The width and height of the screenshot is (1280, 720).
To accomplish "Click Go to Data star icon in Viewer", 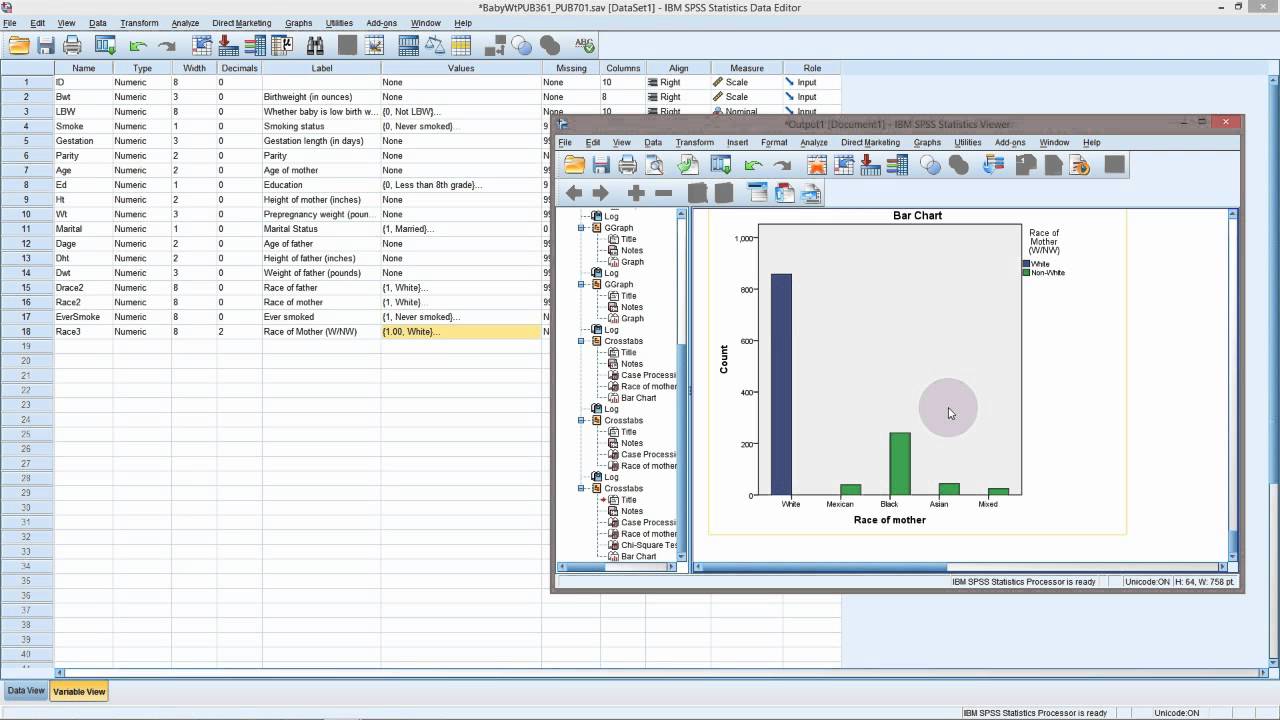I will point(817,165).
